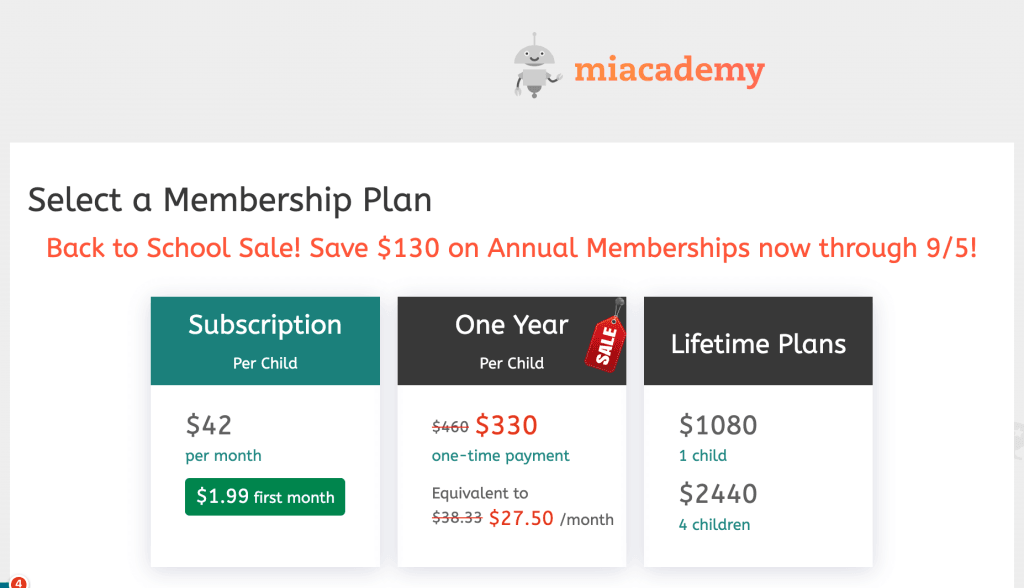Click the crossed-out $460 price
This screenshot has height=588, width=1024.
click(450, 425)
